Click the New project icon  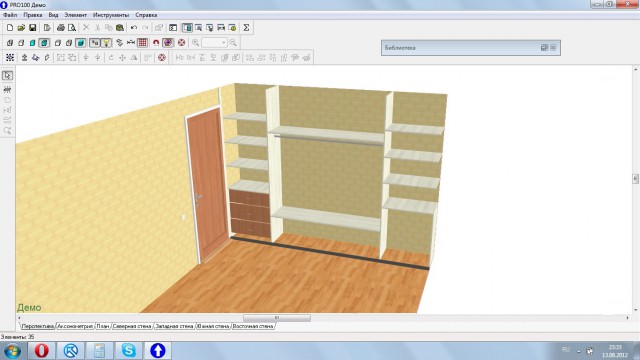pyautogui.click(x=10, y=28)
